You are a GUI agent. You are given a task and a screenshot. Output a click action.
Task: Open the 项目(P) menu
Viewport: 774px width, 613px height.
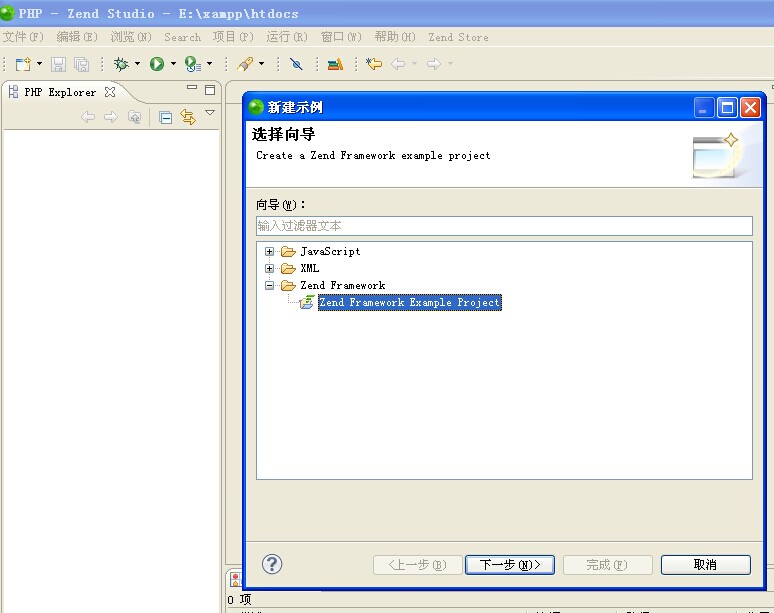pyautogui.click(x=233, y=37)
